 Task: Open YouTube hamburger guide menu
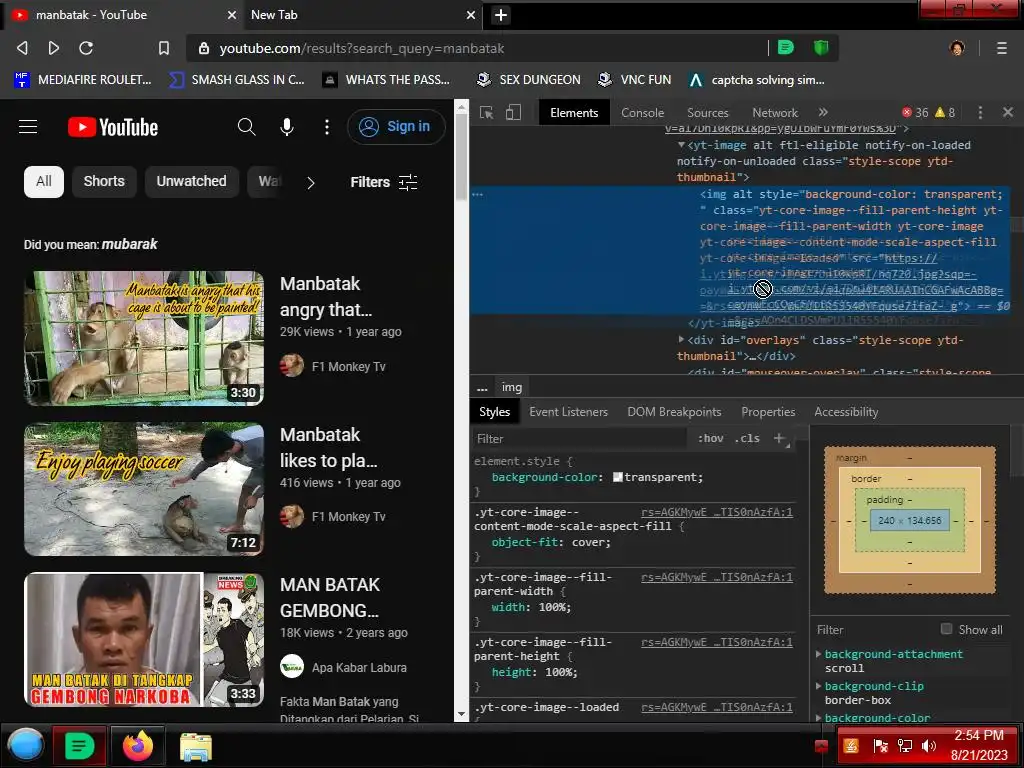point(28,127)
